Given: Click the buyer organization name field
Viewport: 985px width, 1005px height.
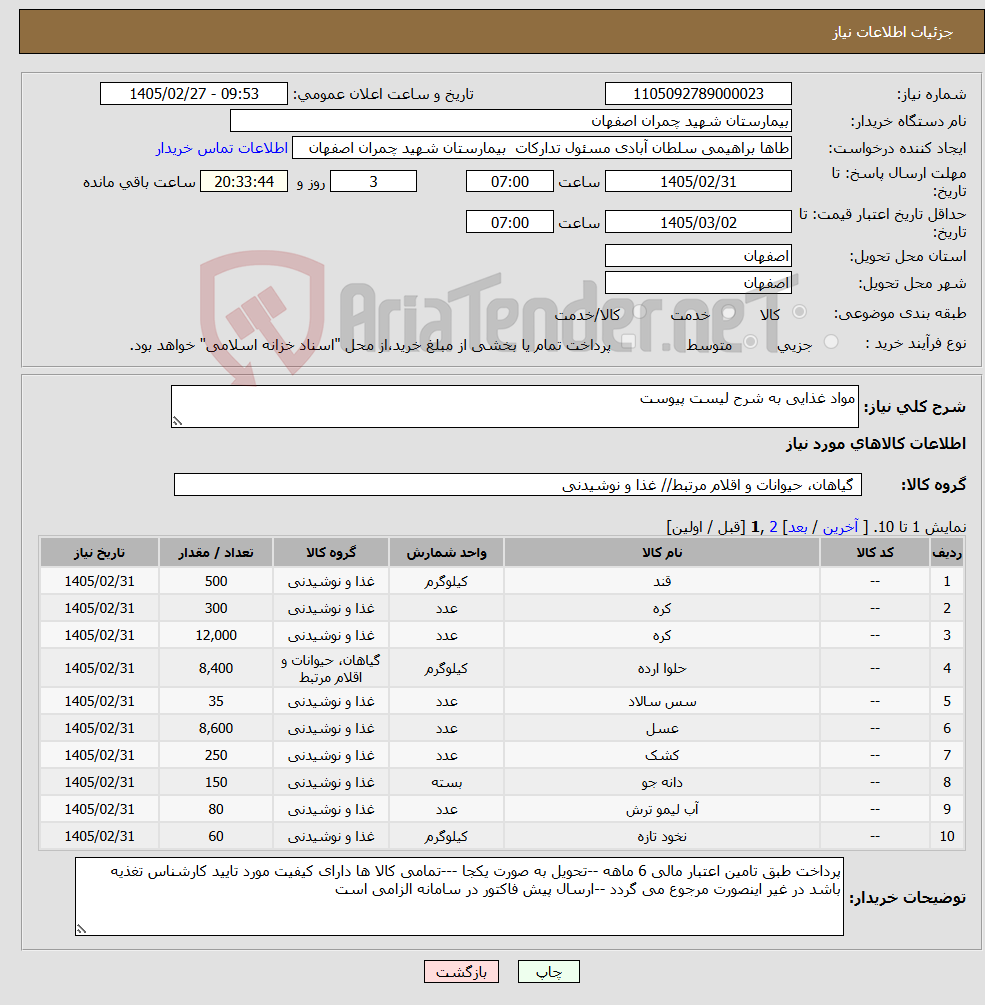Looking at the screenshot, I should point(511,120).
